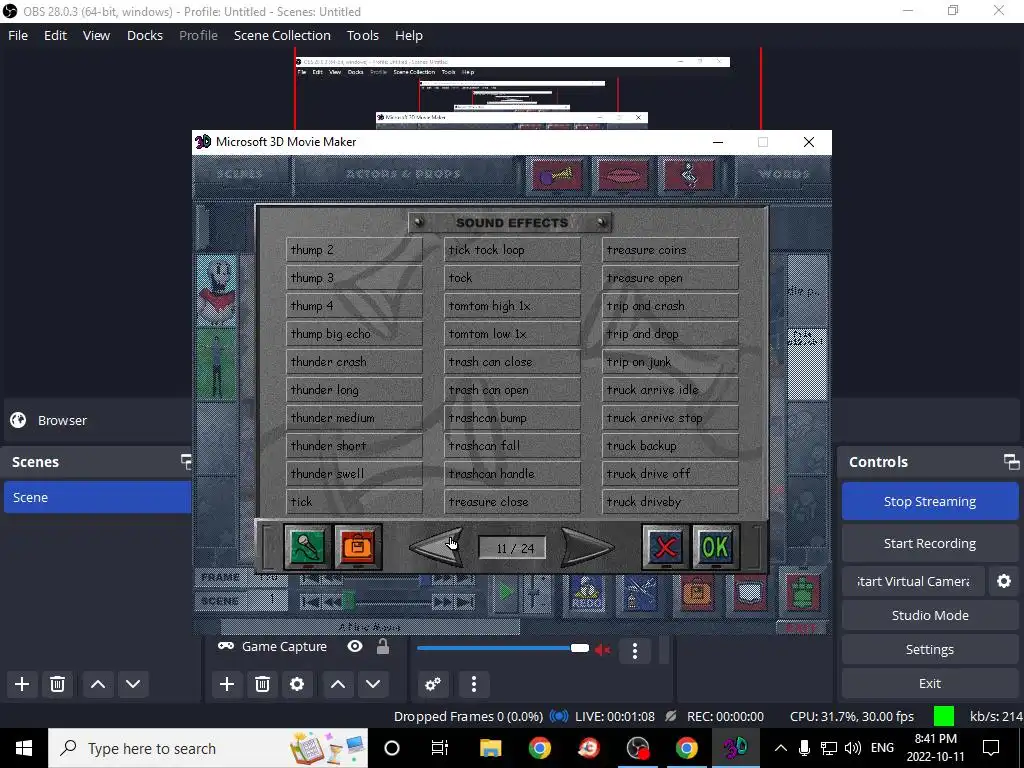Choose 'tick tock loop' sound effect

512,249
